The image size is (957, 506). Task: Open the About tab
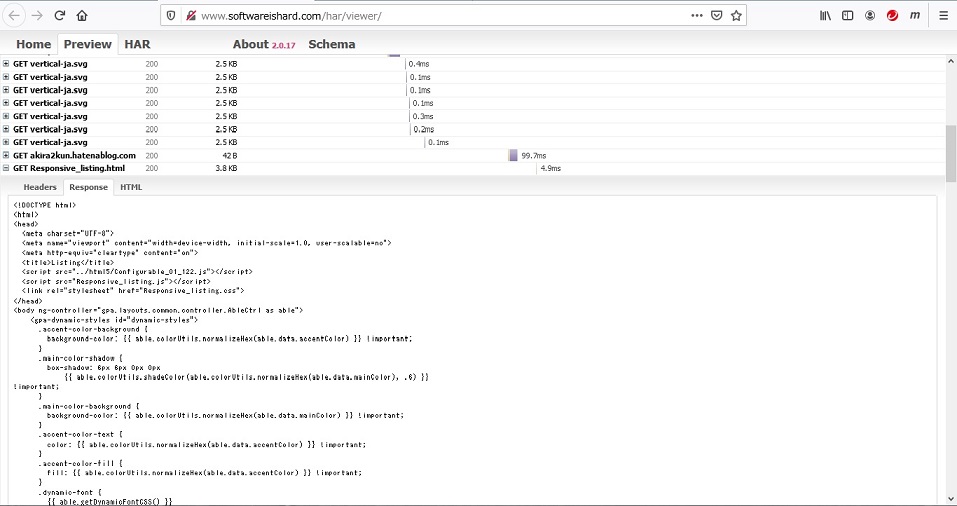250,44
